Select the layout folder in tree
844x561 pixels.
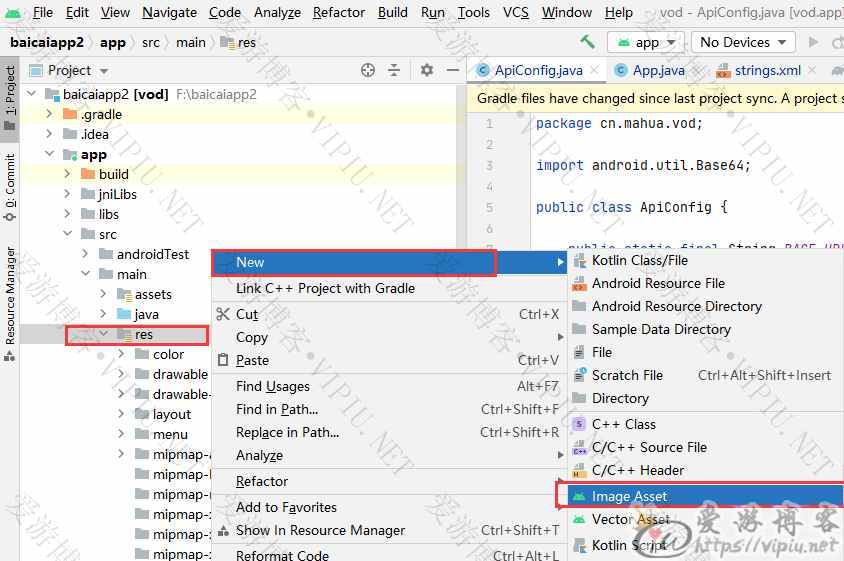tap(172, 415)
